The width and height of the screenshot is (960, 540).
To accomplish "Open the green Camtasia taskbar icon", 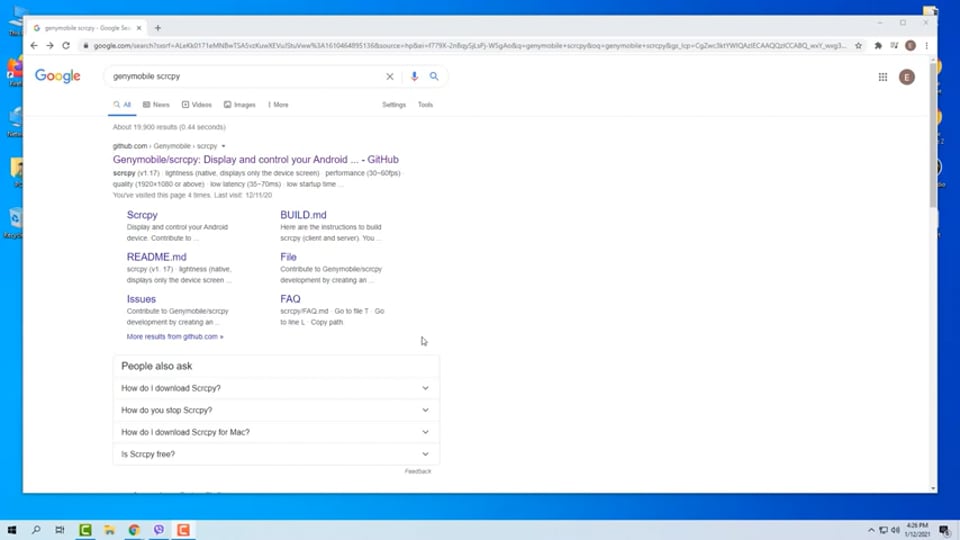I will (85, 530).
